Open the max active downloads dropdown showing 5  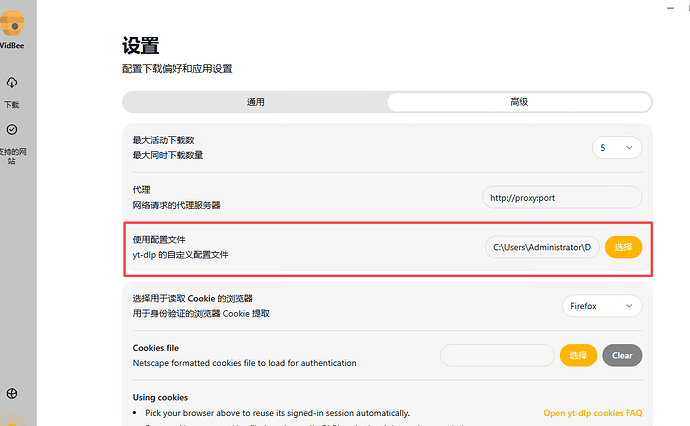[x=617, y=148]
